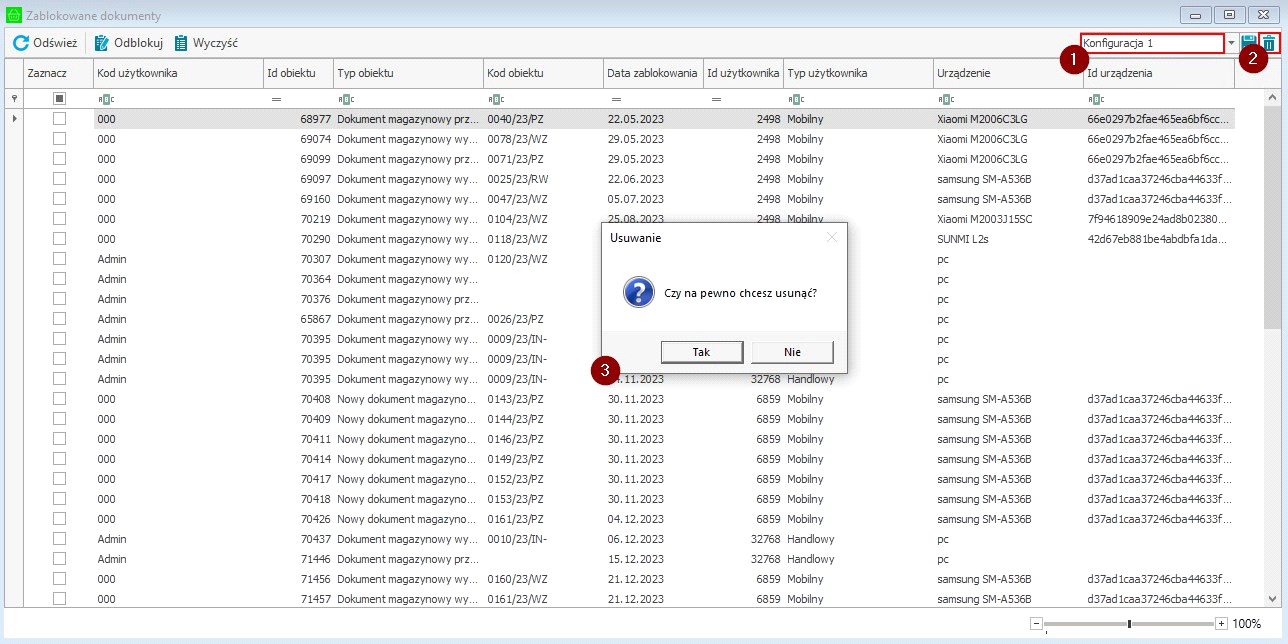
Task: Check the box for row 0118/23/WZ
Action: pyautogui.click(x=59, y=238)
